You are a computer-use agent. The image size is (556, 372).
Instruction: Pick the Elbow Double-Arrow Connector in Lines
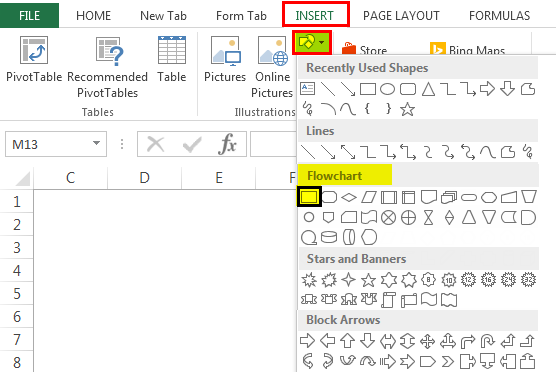coord(408,152)
